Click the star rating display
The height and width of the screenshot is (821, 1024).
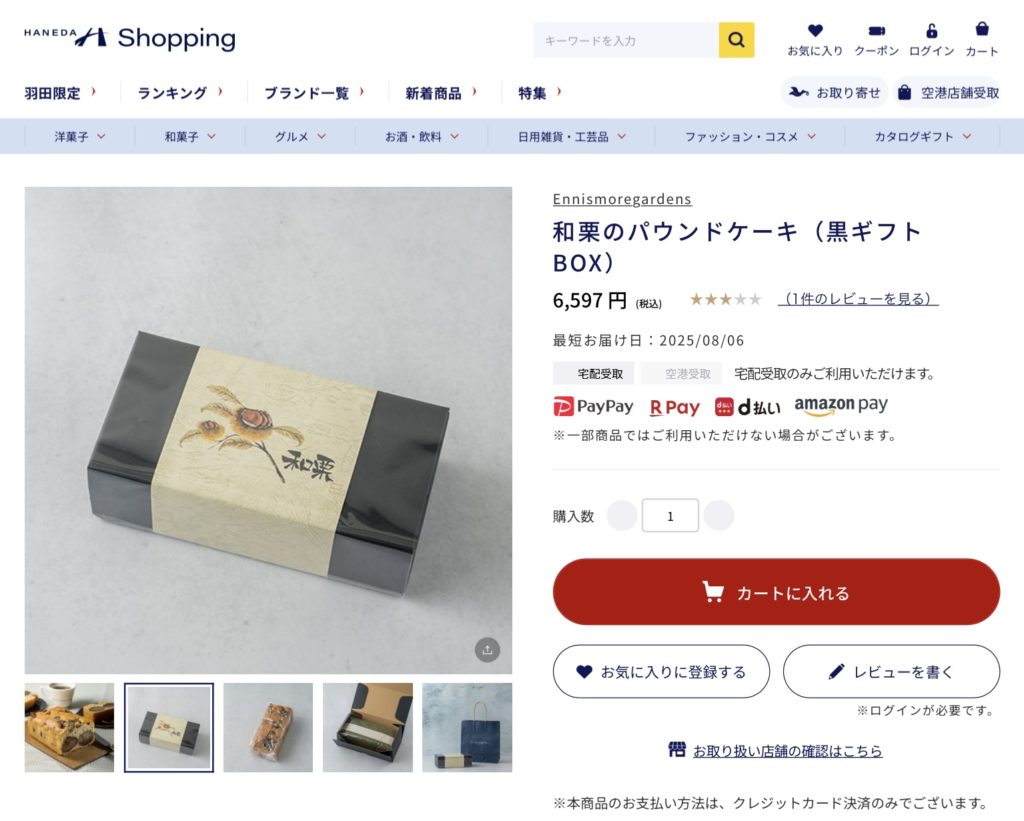(x=726, y=299)
